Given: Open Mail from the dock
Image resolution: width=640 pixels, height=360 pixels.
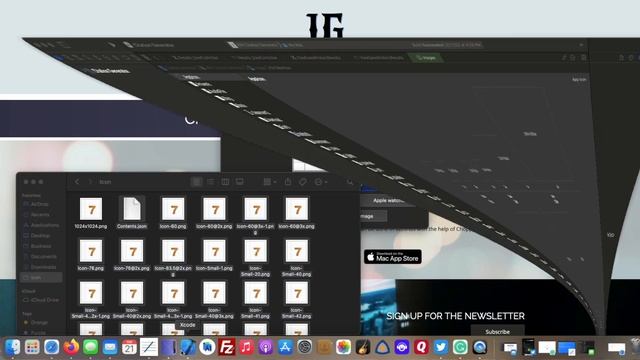Looking at the screenshot, I should coord(110,347).
